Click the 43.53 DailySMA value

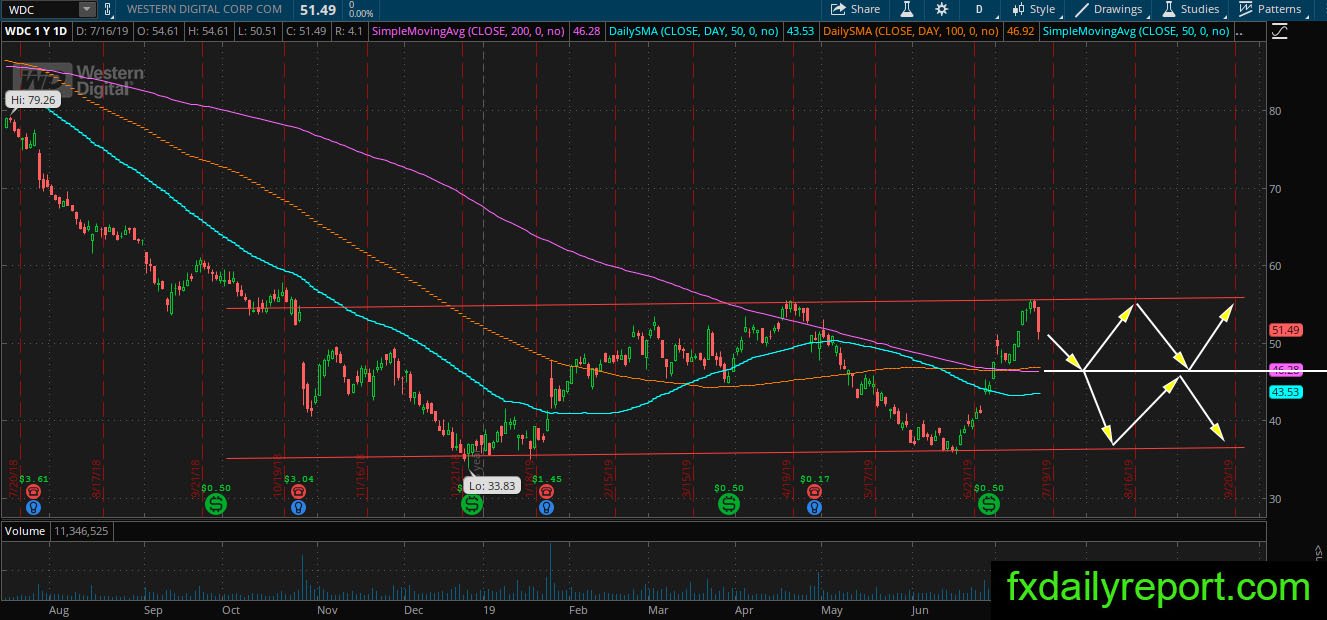click(800, 31)
